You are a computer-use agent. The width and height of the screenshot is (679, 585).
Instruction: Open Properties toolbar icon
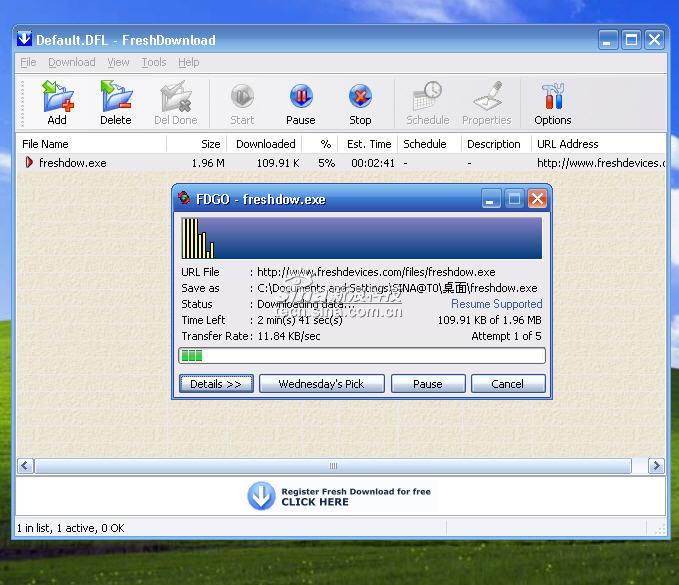(487, 96)
